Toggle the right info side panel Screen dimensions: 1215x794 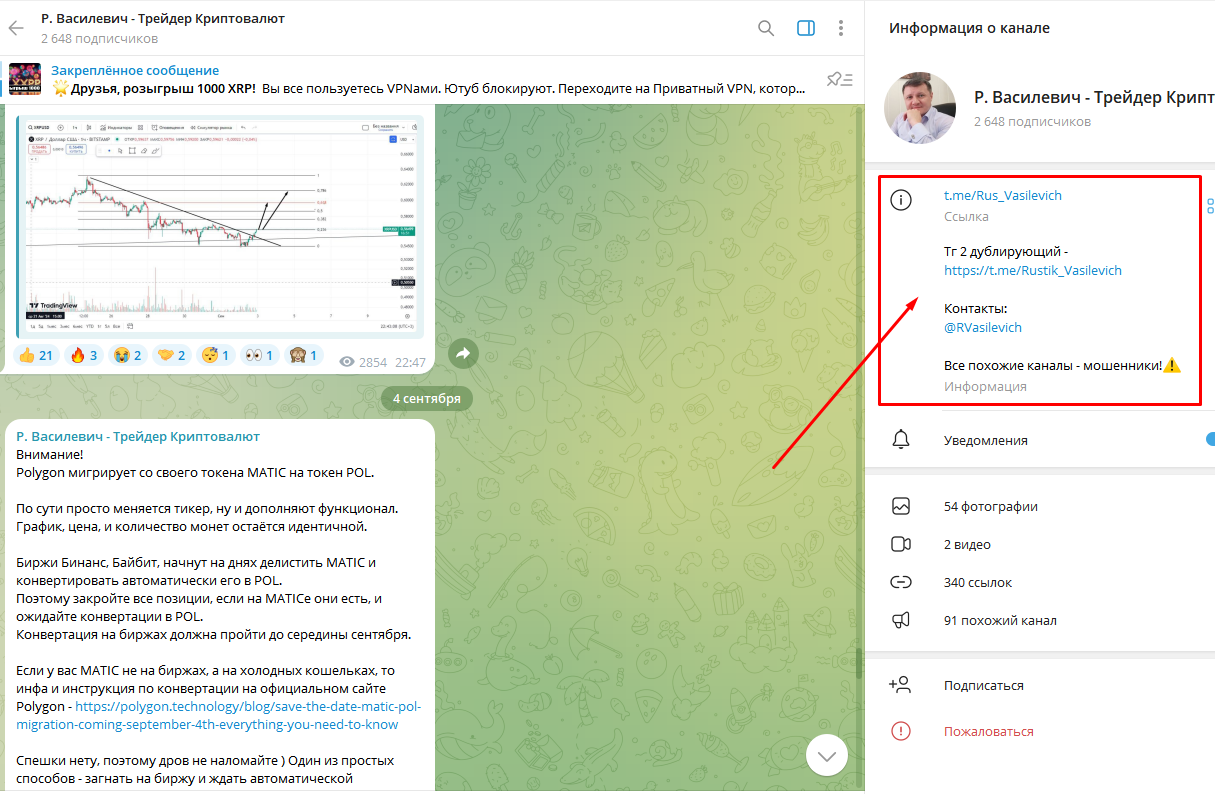point(806,28)
